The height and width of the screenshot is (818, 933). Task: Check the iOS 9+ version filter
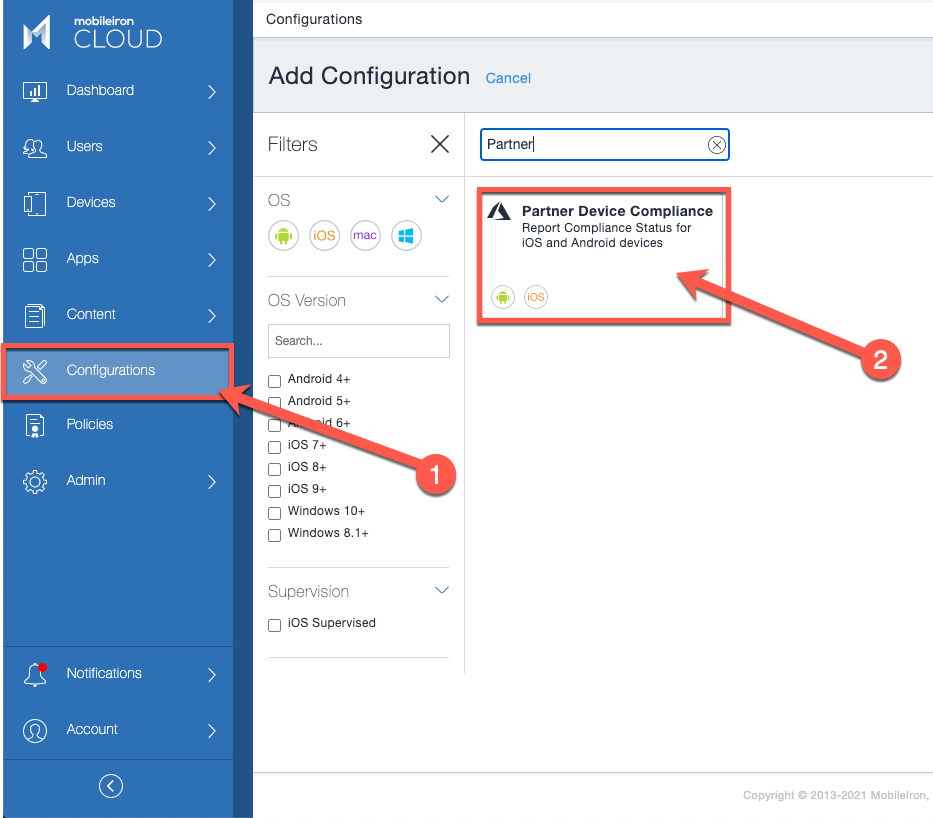[x=274, y=491]
